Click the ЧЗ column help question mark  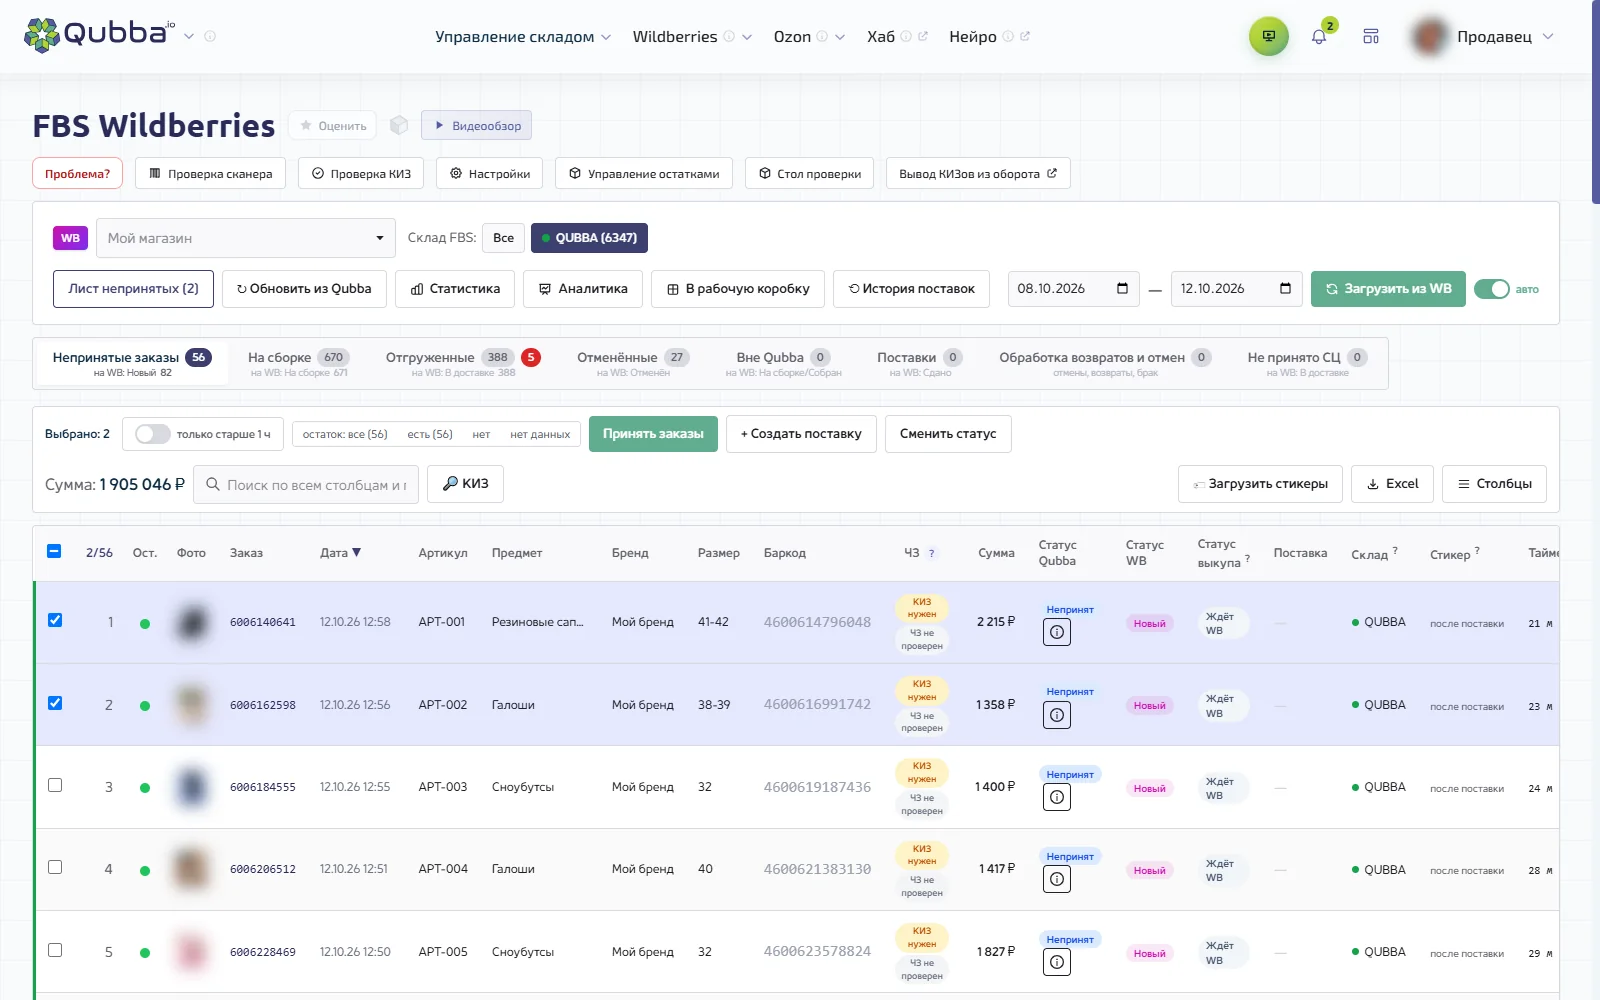coord(932,553)
